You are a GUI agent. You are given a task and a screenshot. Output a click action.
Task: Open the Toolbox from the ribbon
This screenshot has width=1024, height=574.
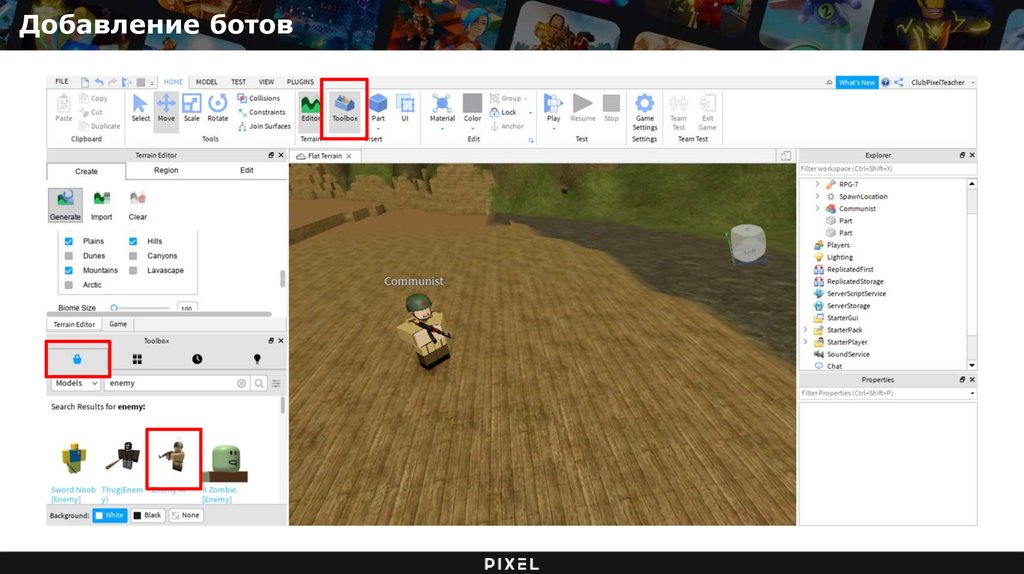click(345, 108)
